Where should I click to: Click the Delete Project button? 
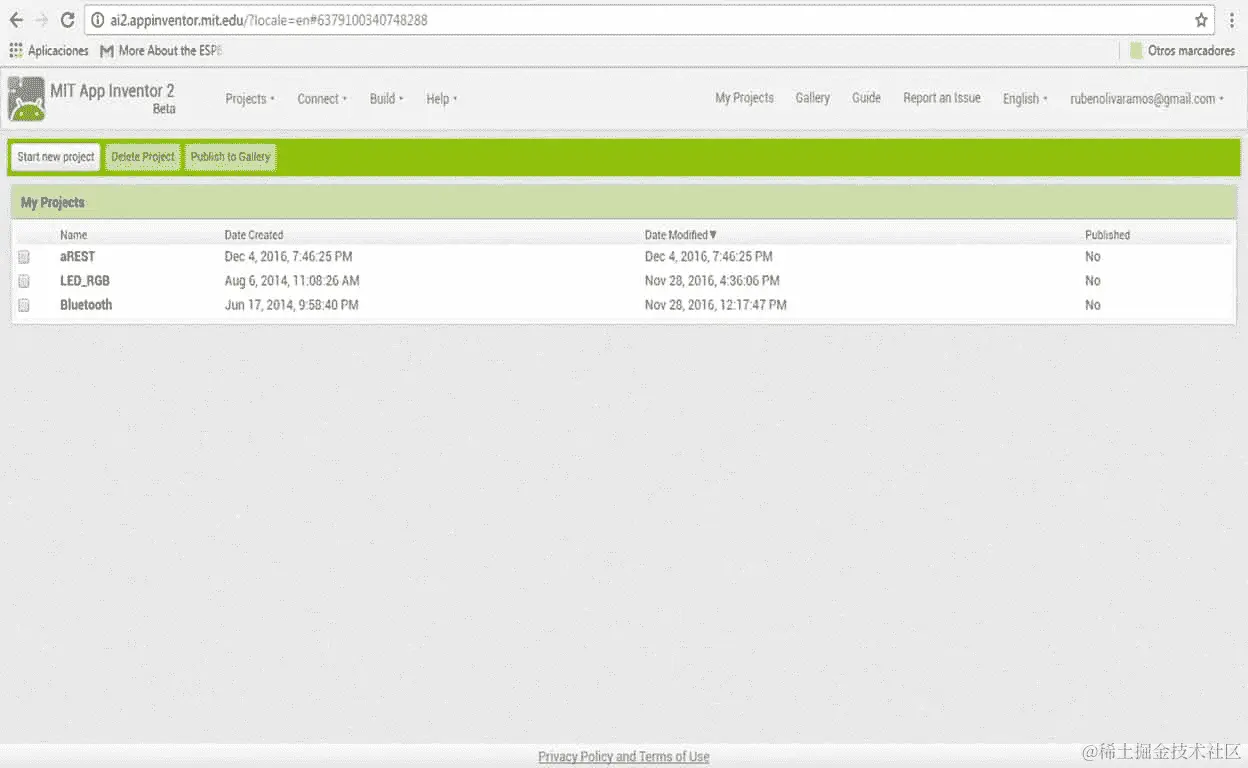click(143, 157)
